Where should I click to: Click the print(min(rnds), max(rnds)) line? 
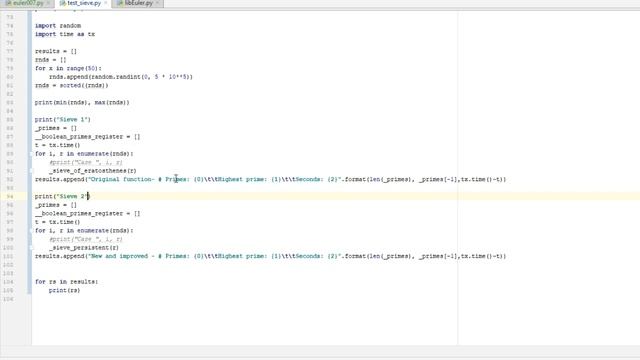tap(82, 102)
